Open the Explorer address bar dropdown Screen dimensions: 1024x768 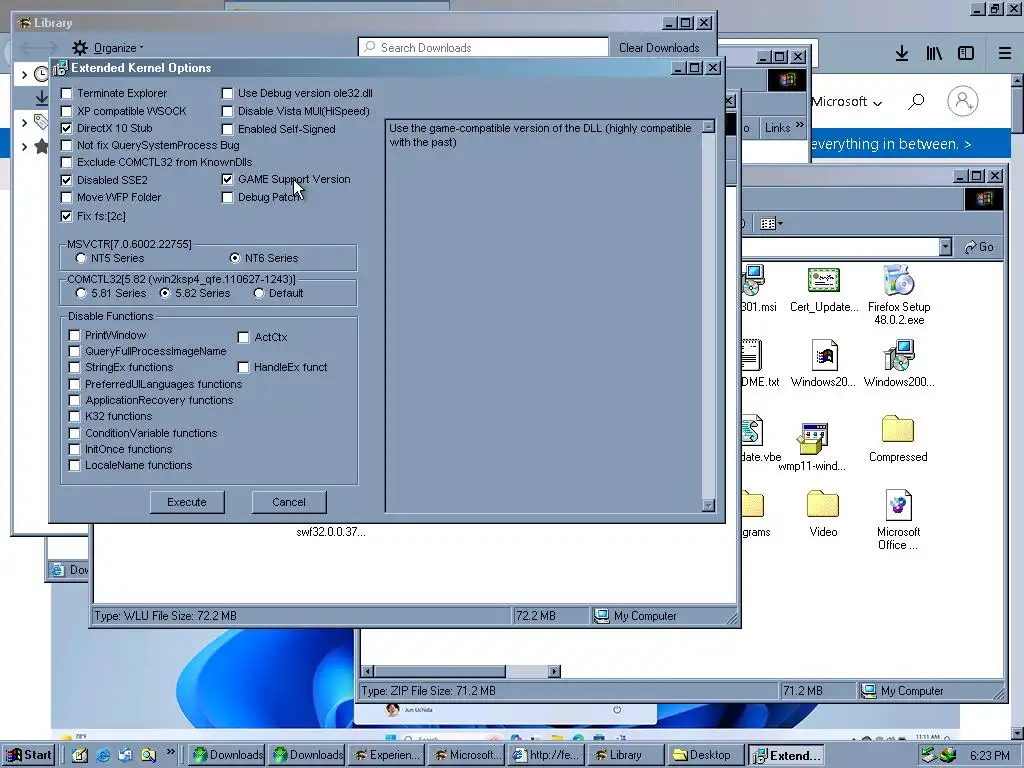[x=946, y=247]
